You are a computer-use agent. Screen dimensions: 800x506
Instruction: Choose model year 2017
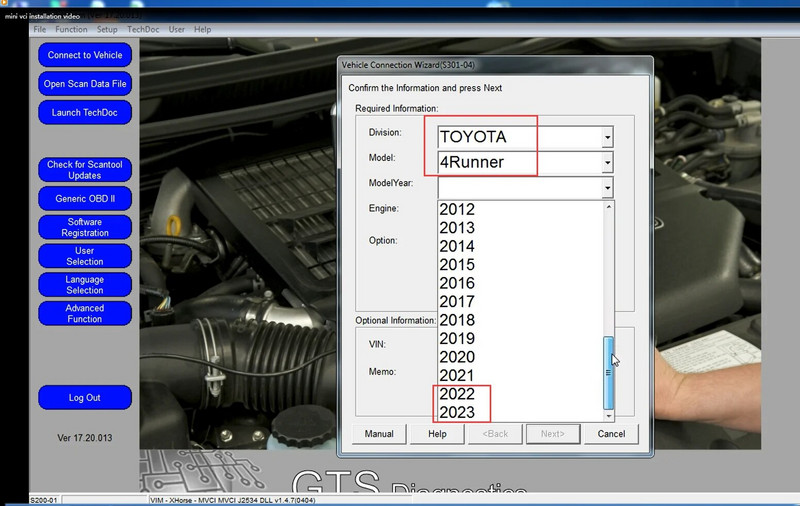point(520,301)
